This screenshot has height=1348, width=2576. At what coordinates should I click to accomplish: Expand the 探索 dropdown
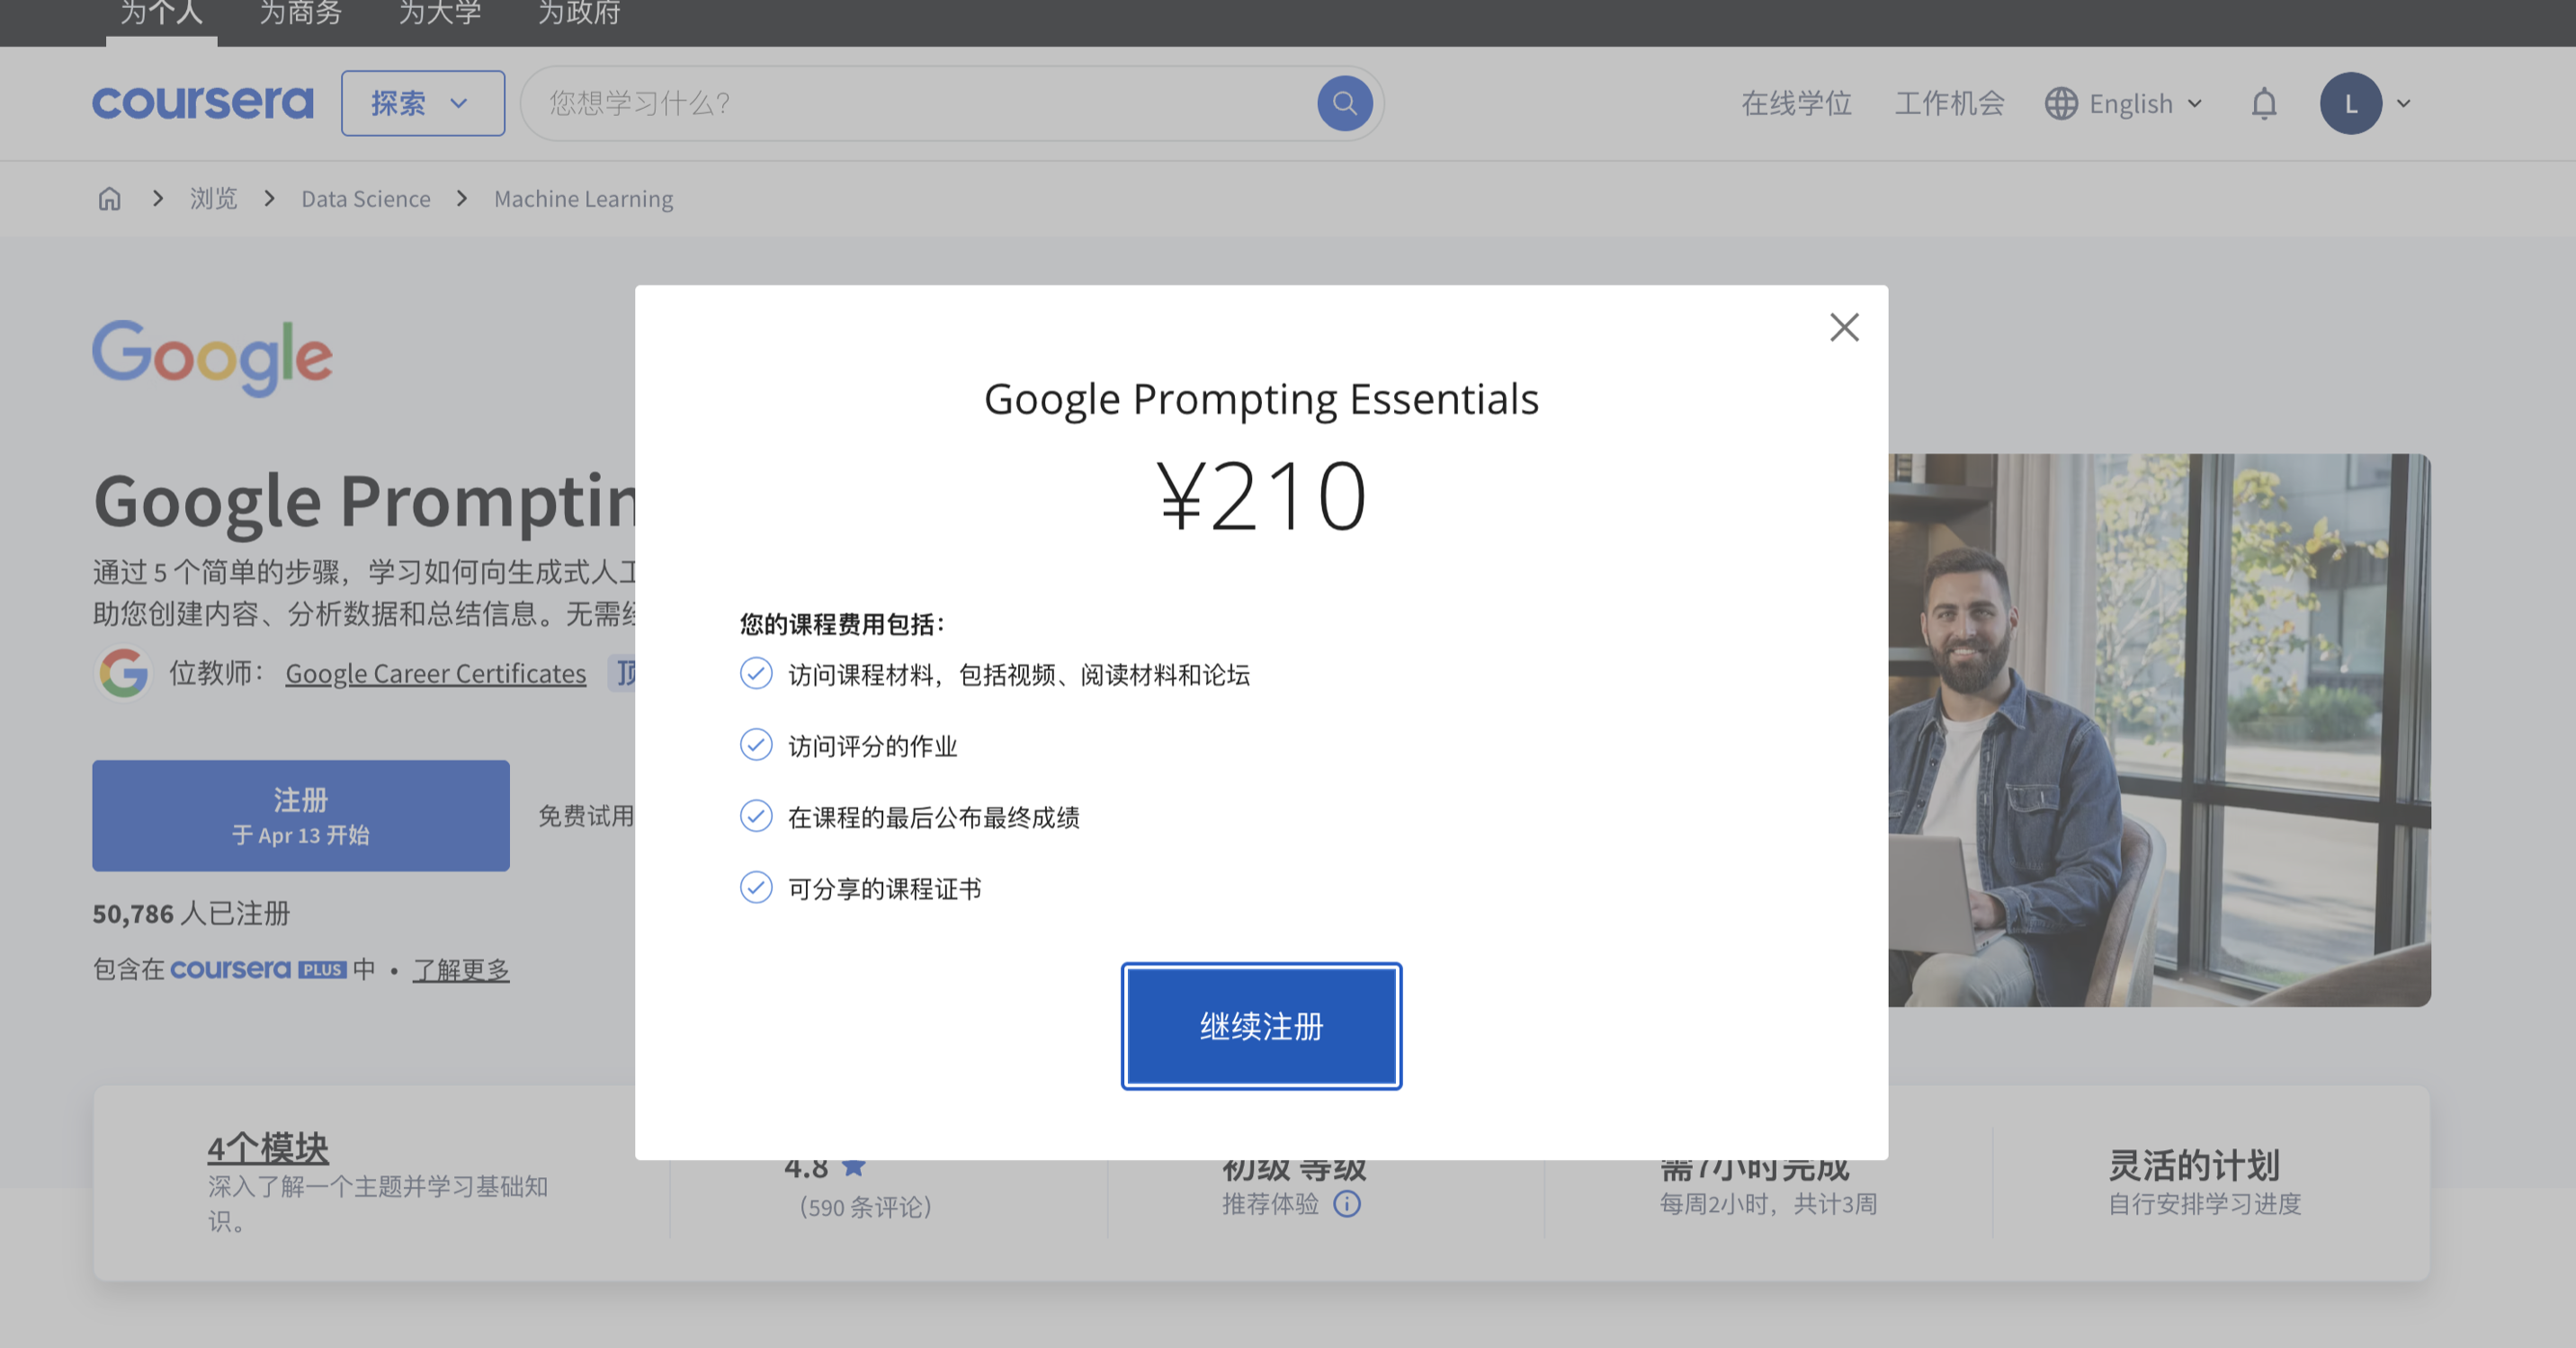(422, 103)
